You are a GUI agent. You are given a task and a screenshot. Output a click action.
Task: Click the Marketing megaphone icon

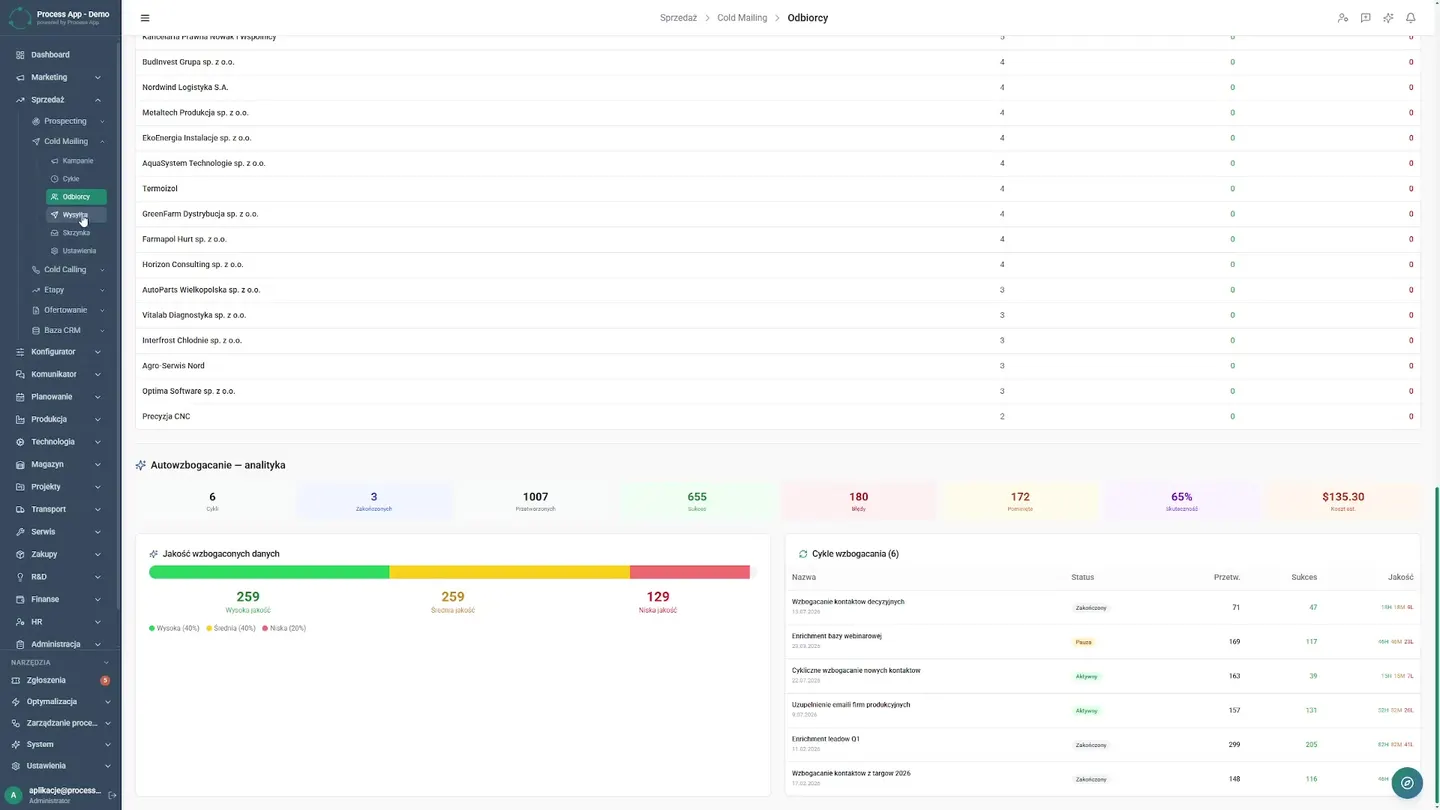tap(20, 77)
